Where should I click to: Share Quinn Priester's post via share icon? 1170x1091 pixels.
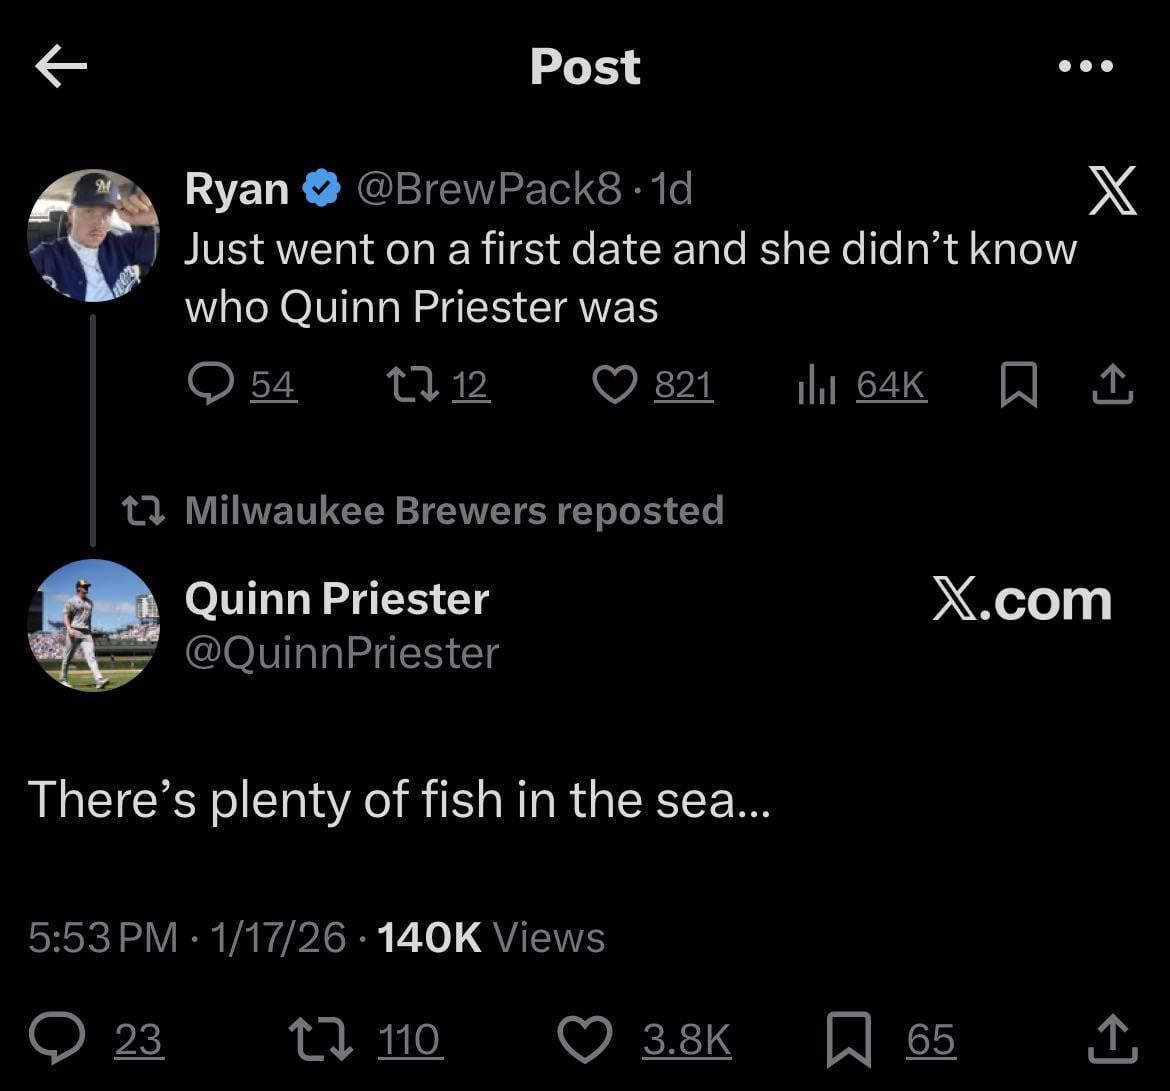[x=1112, y=1039]
